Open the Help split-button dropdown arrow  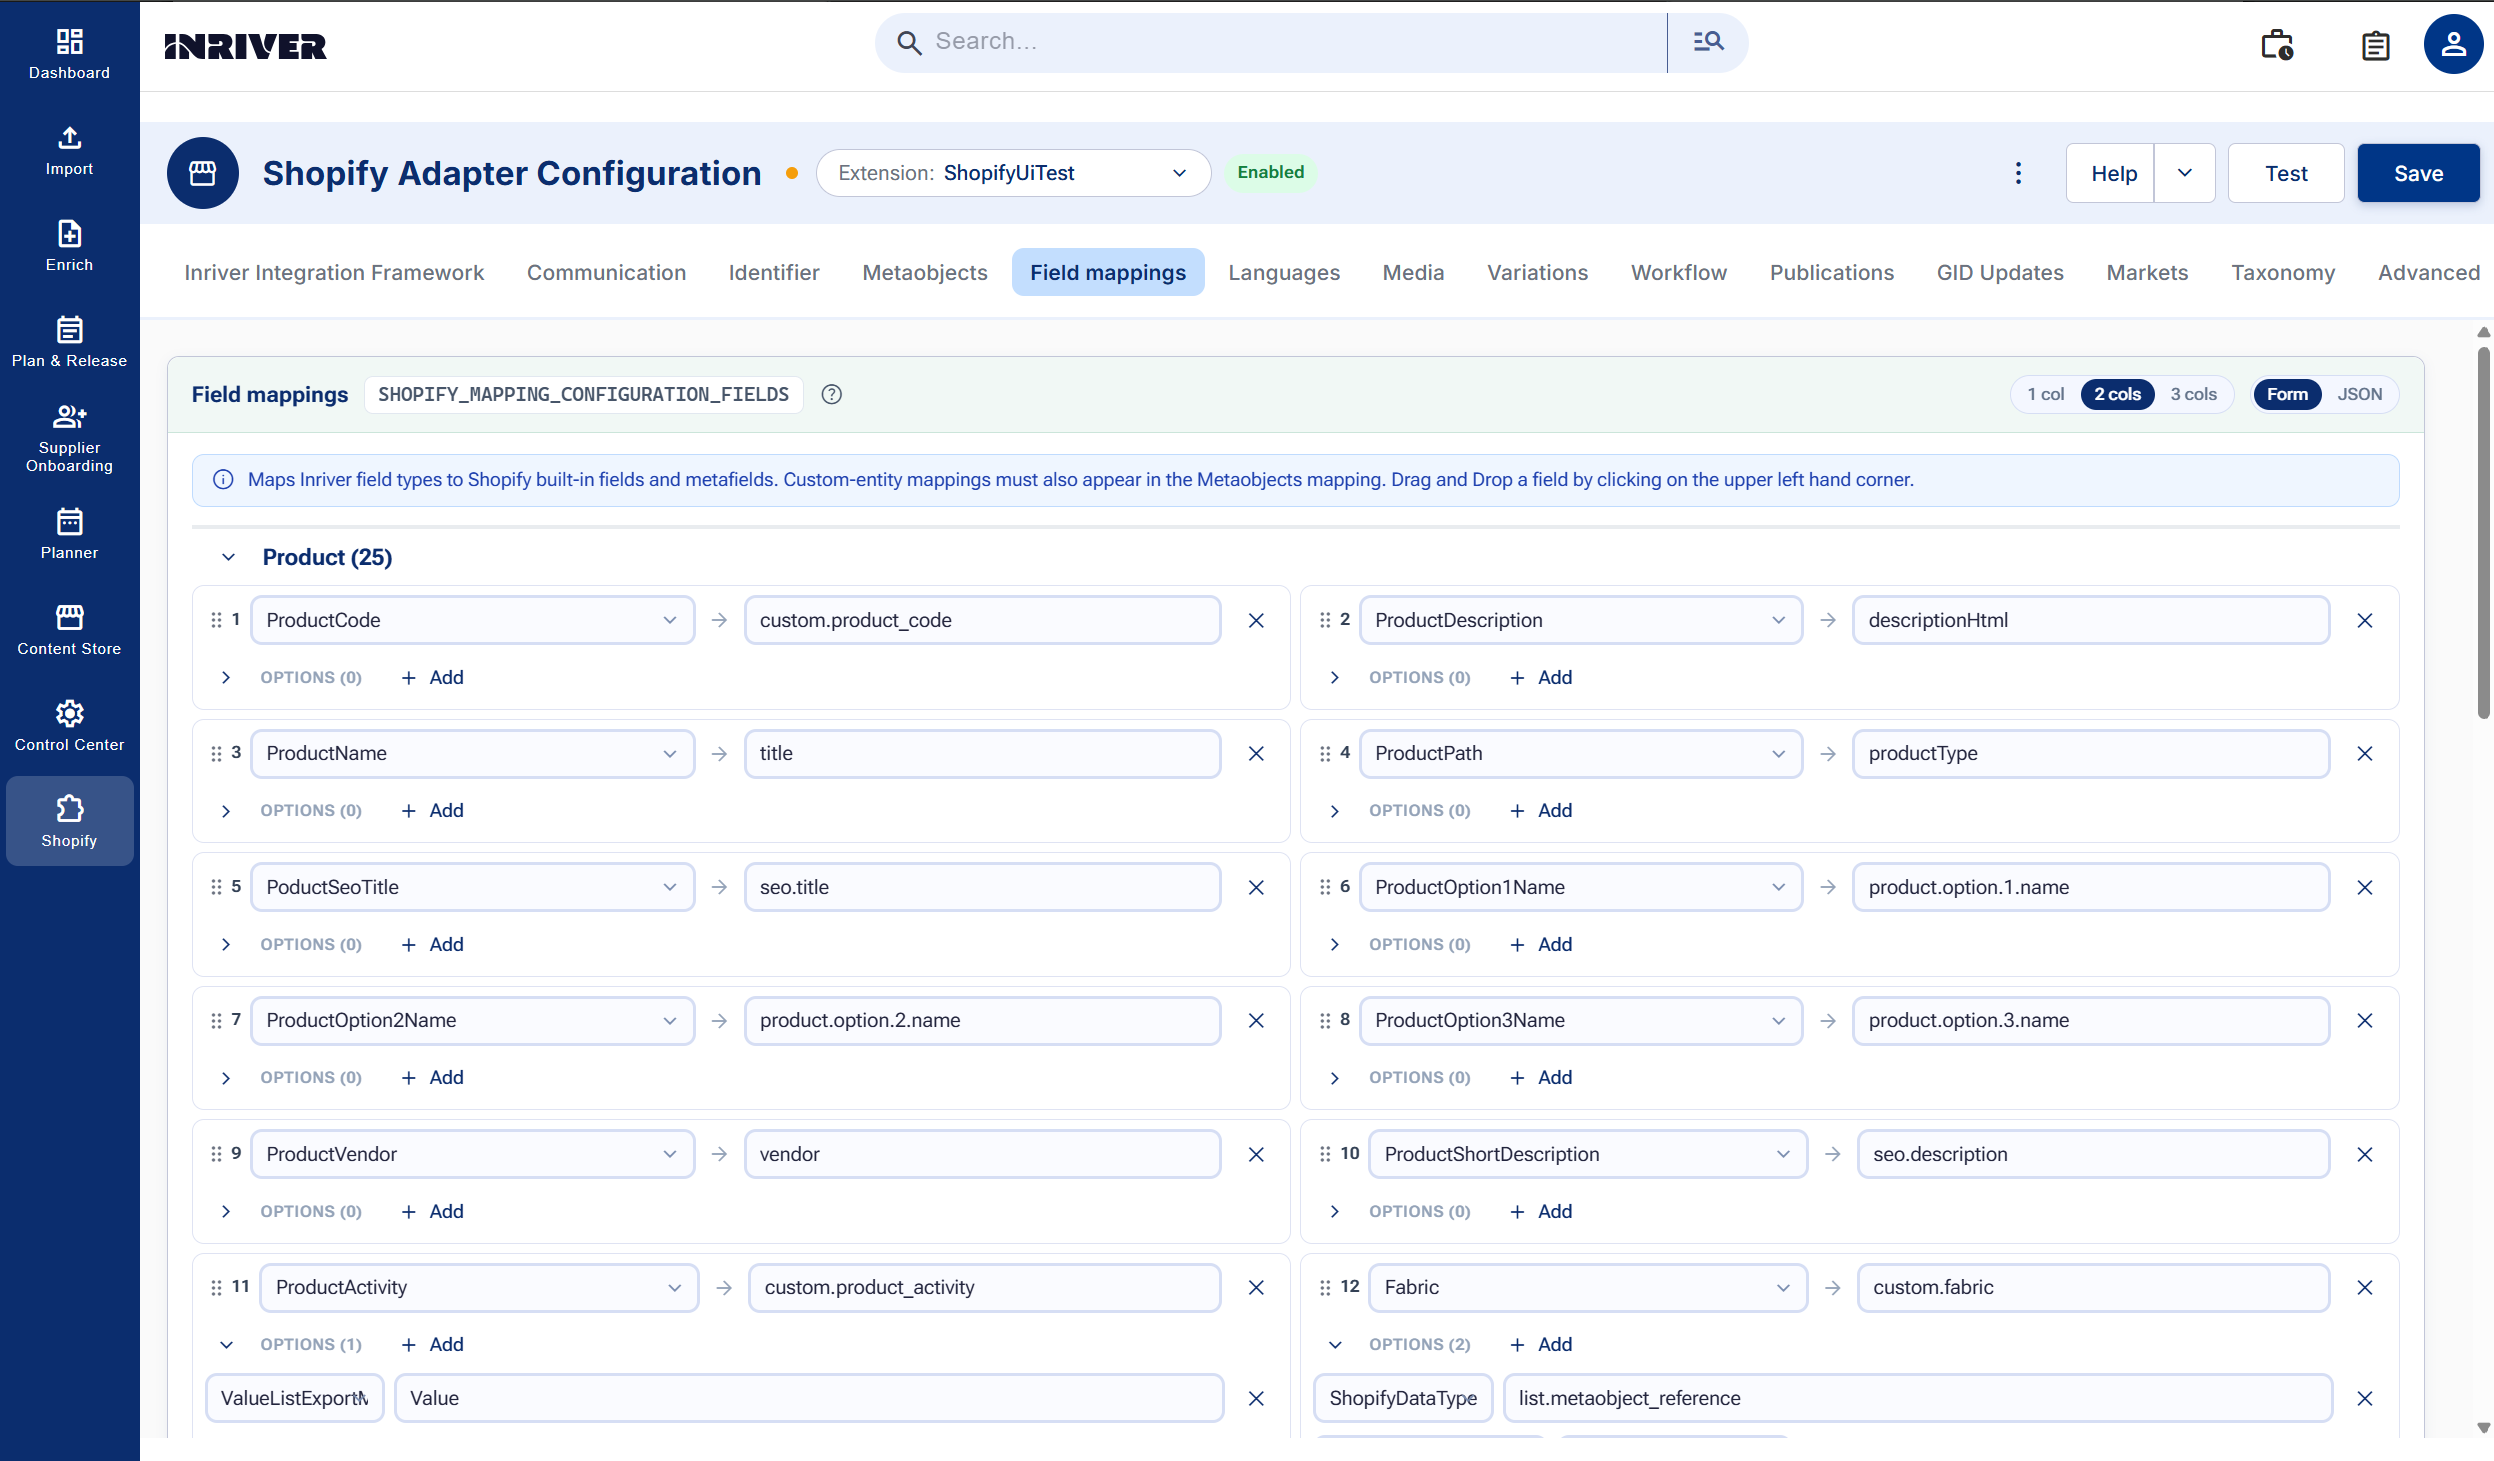2184,173
